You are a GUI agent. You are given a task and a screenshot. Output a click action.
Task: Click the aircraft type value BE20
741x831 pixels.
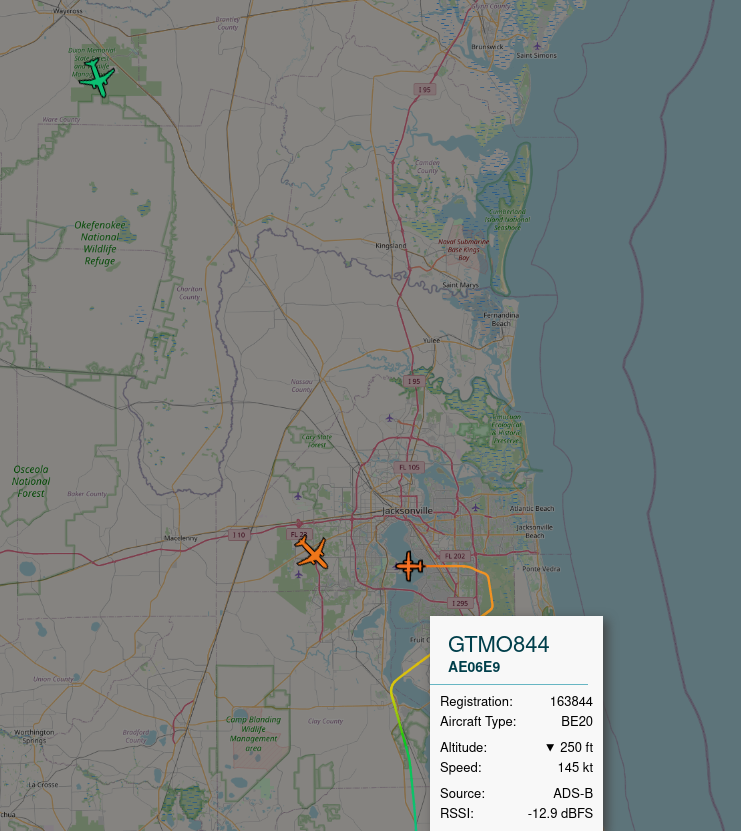click(x=577, y=721)
